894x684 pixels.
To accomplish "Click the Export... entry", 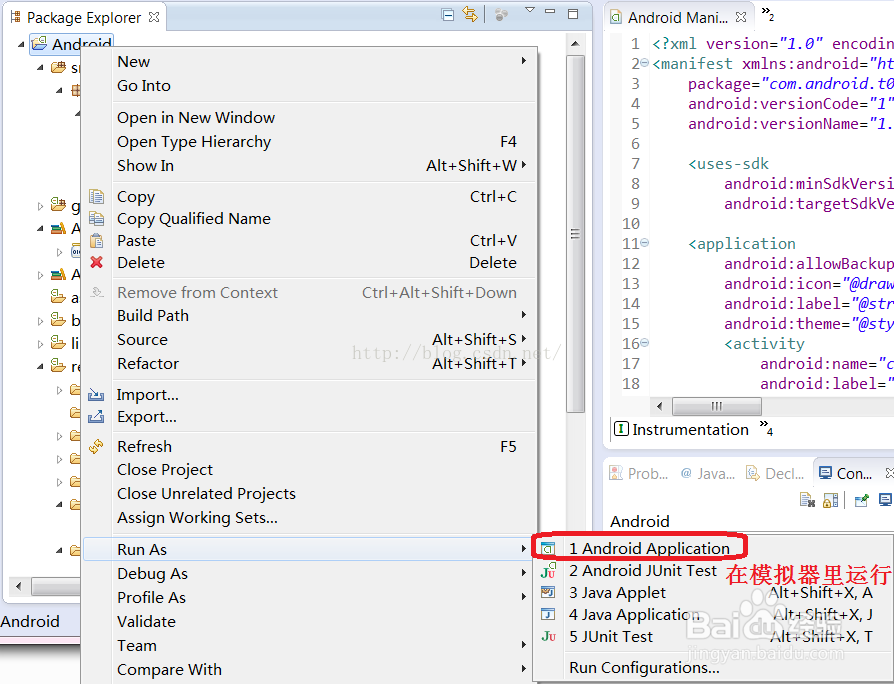I will (310, 417).
